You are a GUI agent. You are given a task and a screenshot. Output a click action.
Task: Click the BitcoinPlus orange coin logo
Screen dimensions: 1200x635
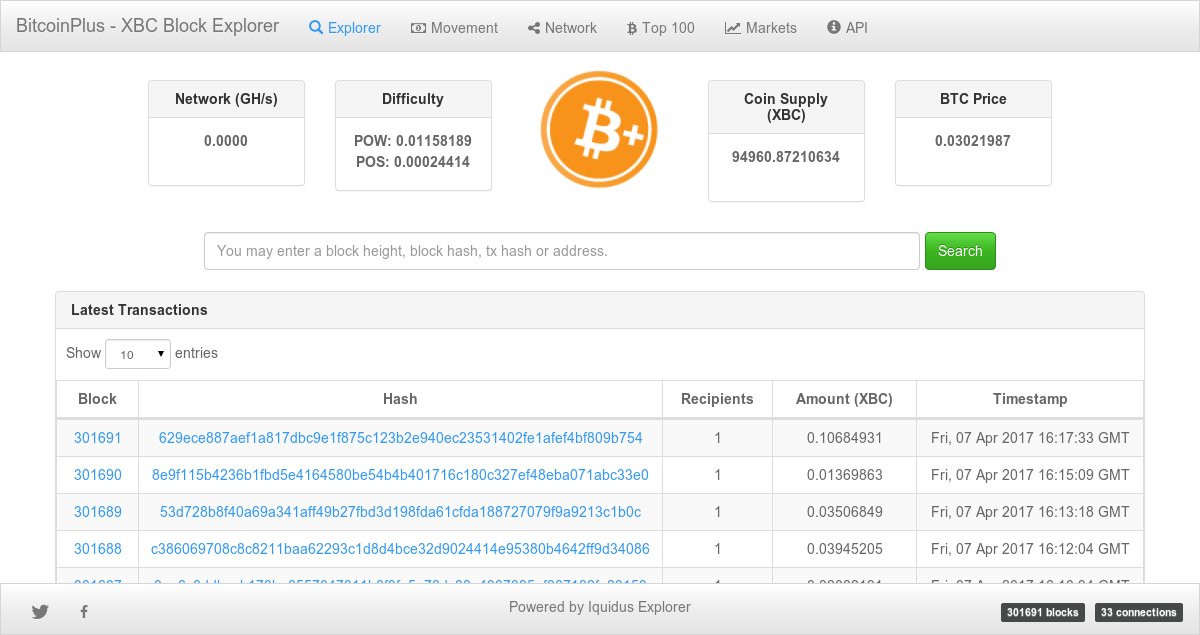599,129
